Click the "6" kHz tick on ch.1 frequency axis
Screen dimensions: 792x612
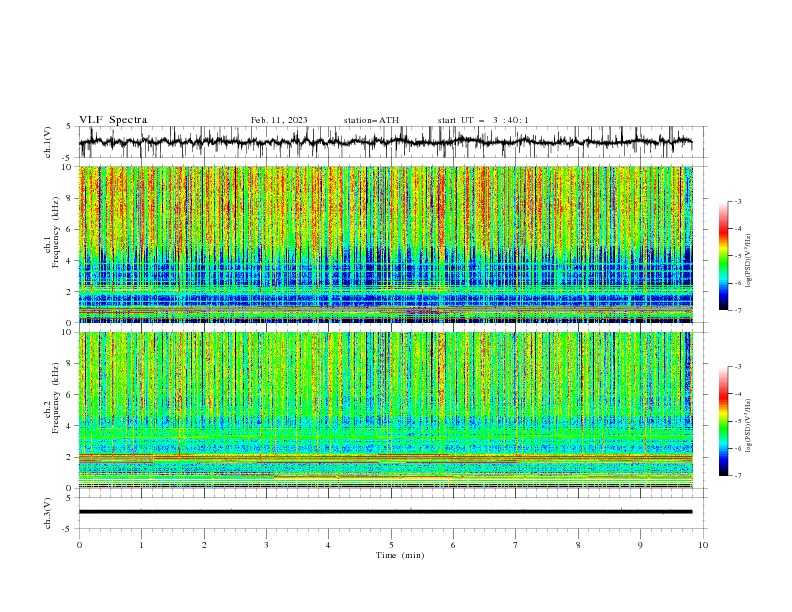click(71, 229)
